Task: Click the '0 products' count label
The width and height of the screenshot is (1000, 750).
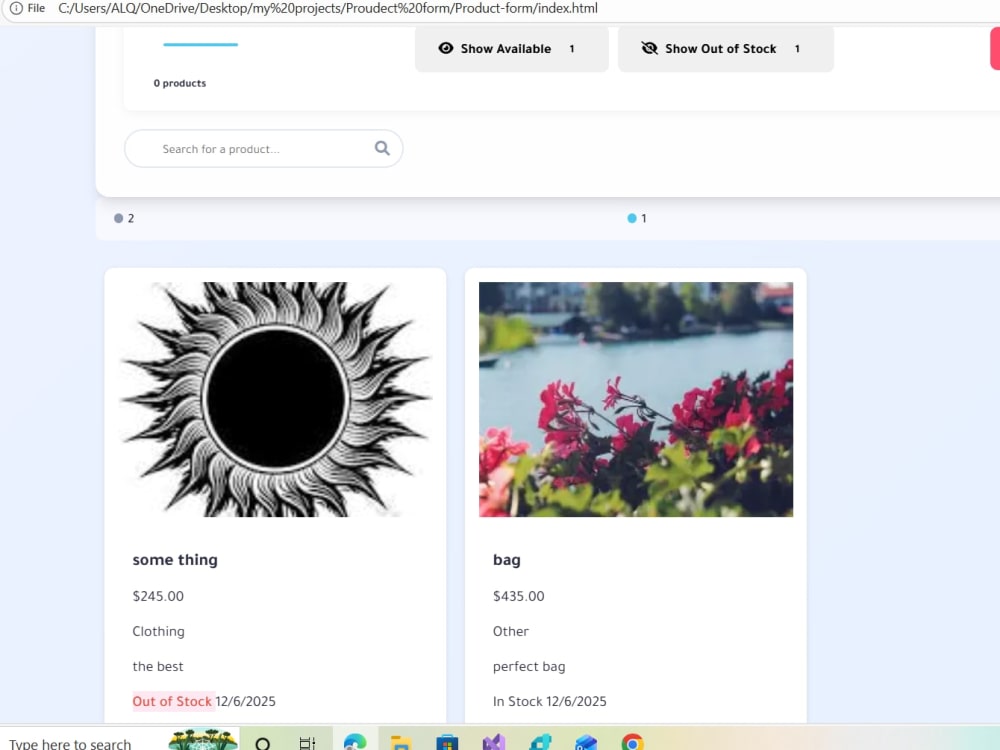Action: click(180, 83)
